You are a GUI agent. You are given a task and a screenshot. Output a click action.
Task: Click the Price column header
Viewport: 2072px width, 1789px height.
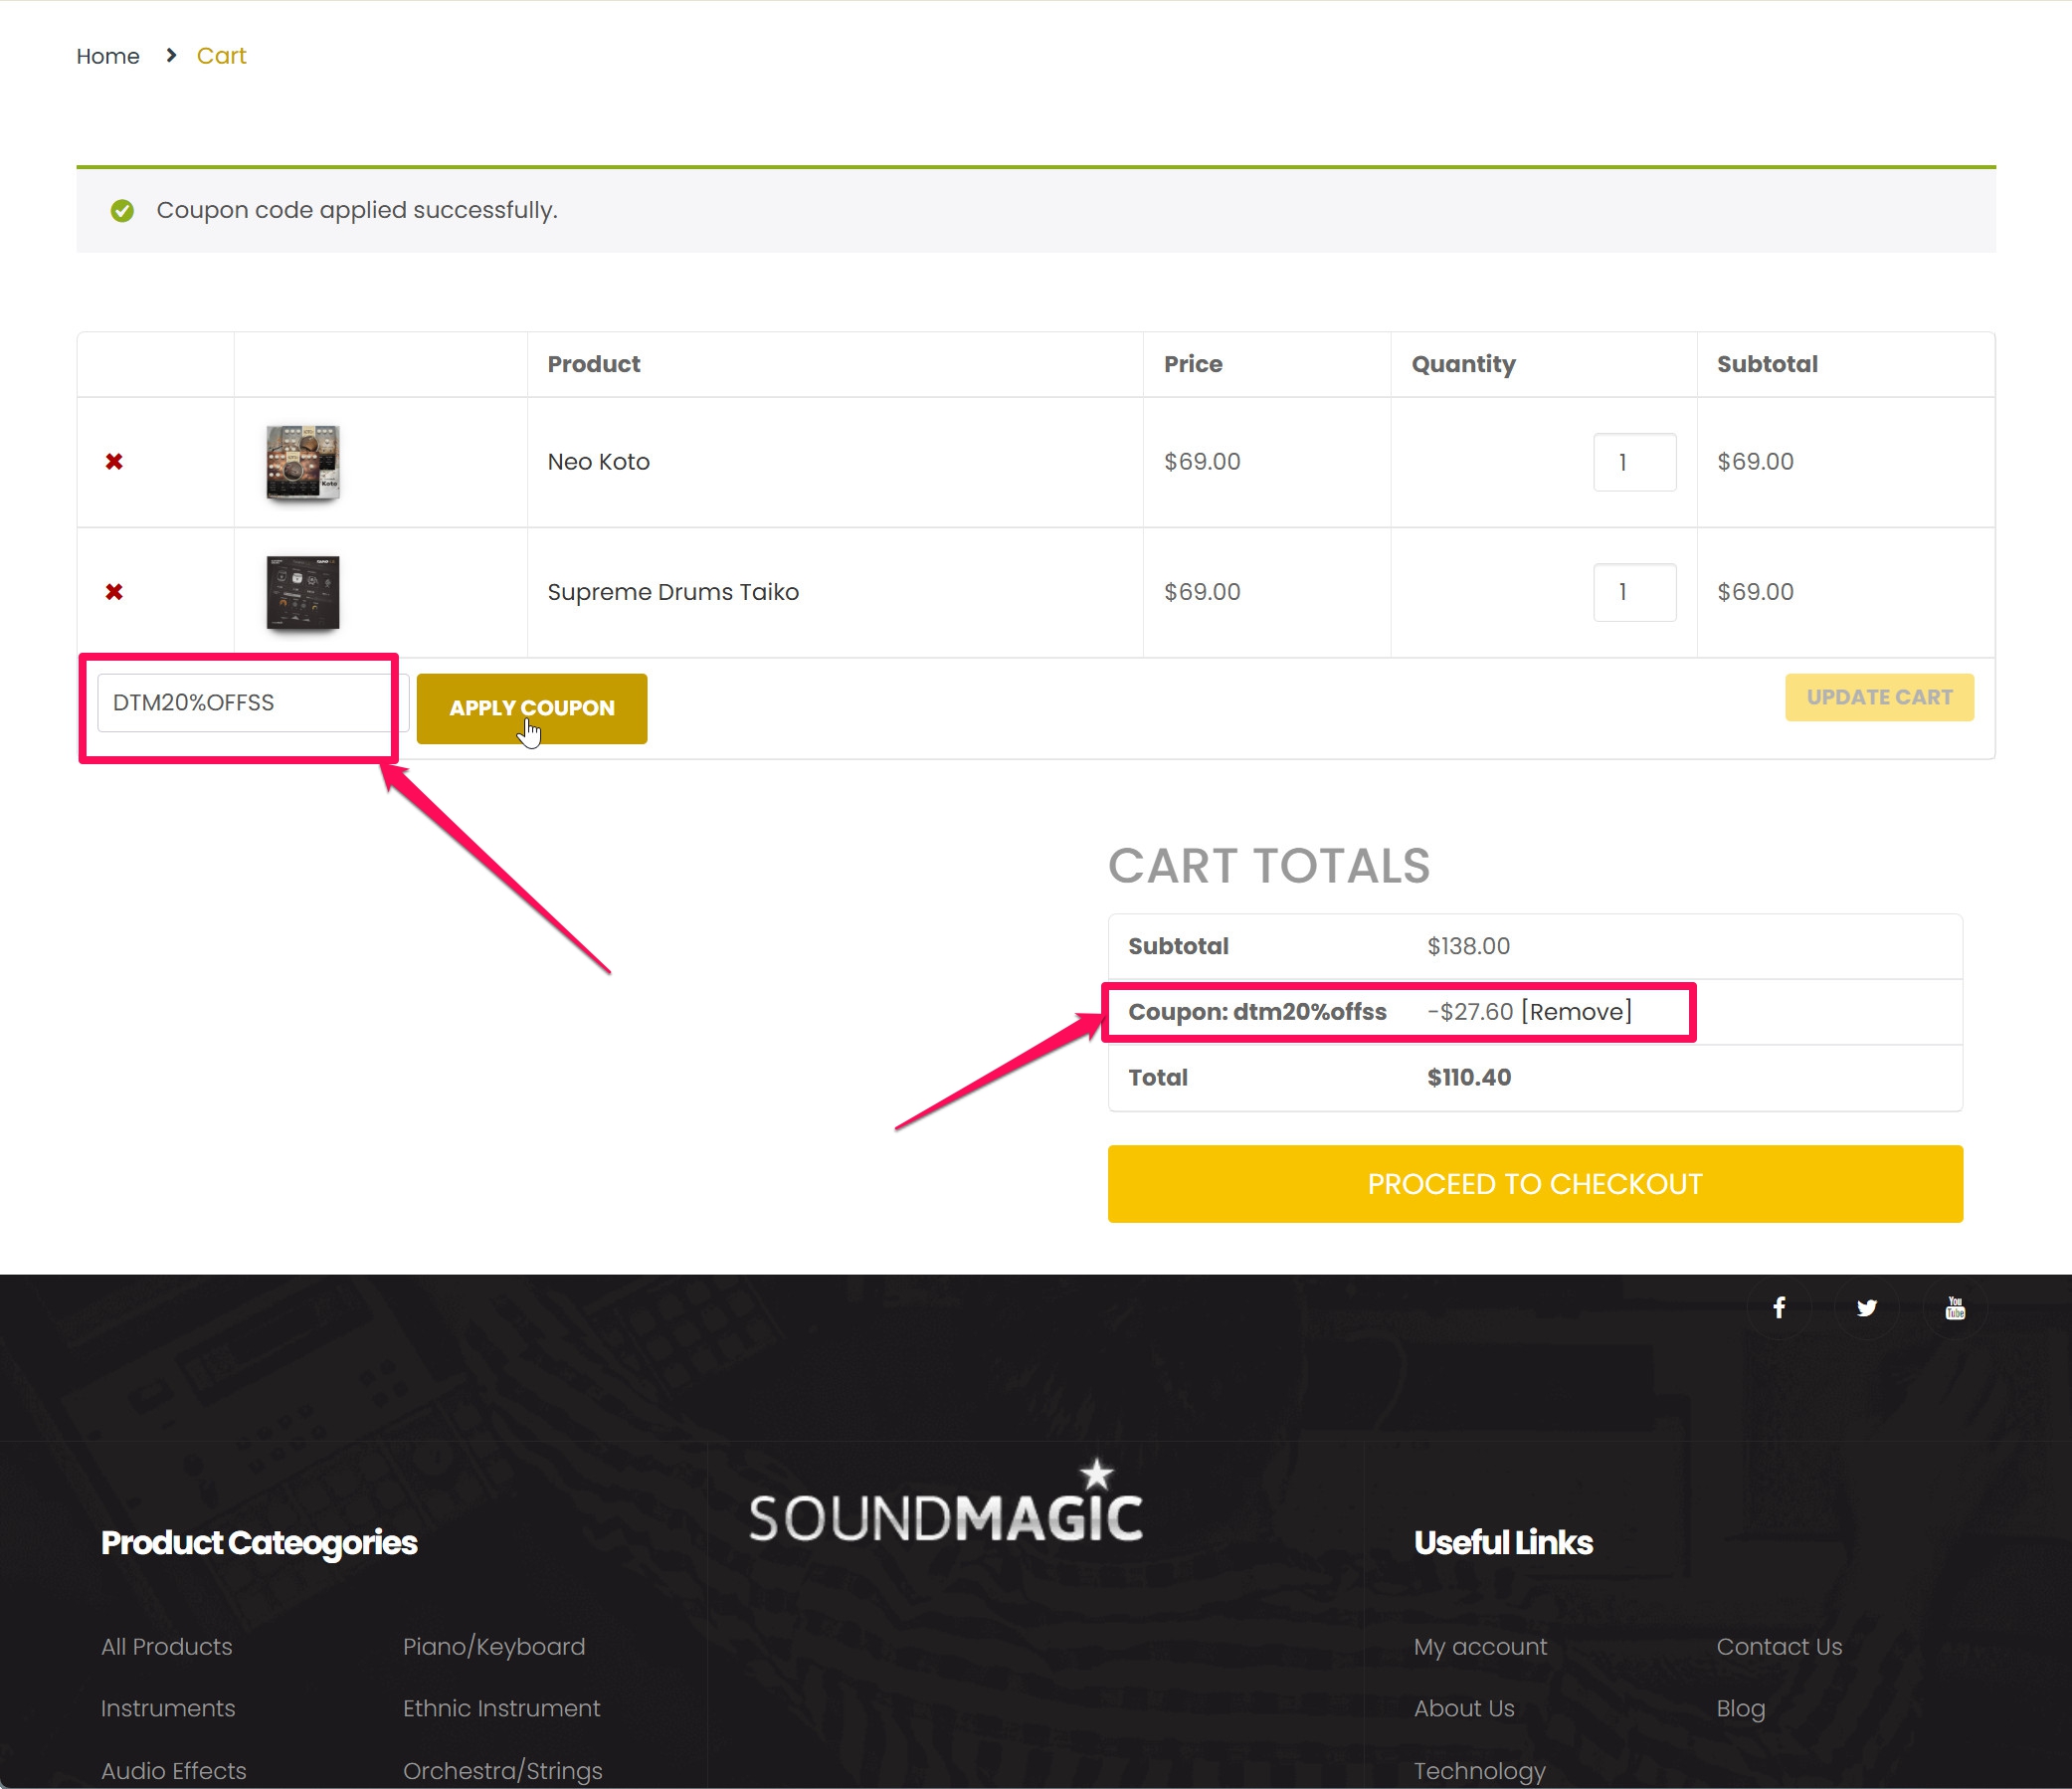(1193, 364)
